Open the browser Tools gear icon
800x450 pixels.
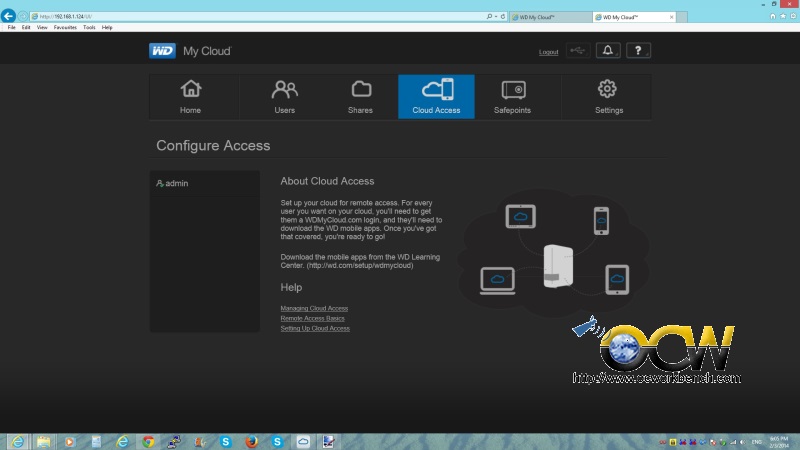coord(793,16)
